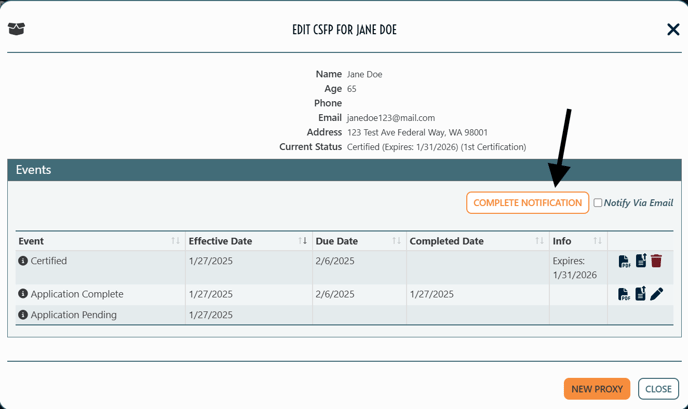Click the PDF icon in the Certified row

[x=624, y=261]
